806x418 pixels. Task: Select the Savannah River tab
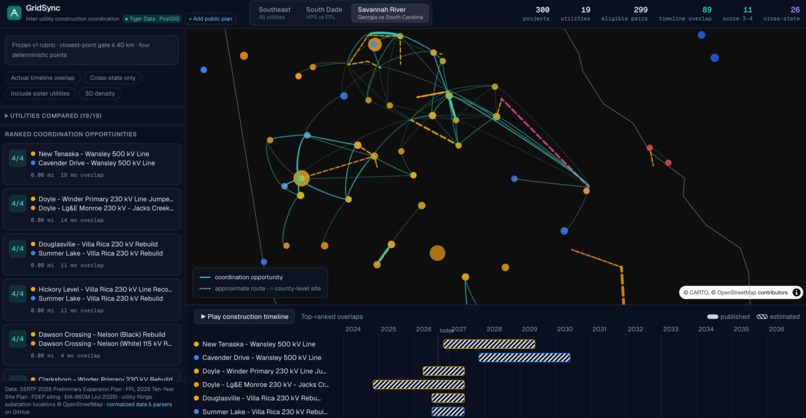tap(390, 13)
